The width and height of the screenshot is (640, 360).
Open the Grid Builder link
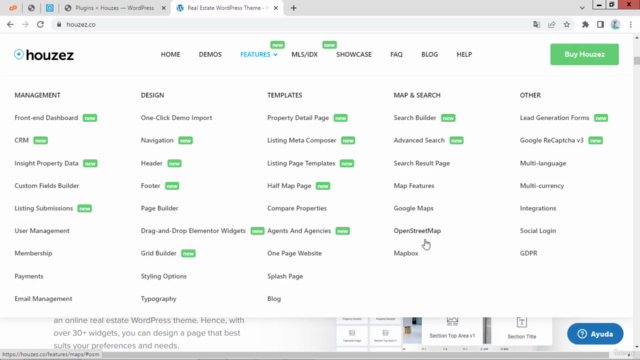158,253
